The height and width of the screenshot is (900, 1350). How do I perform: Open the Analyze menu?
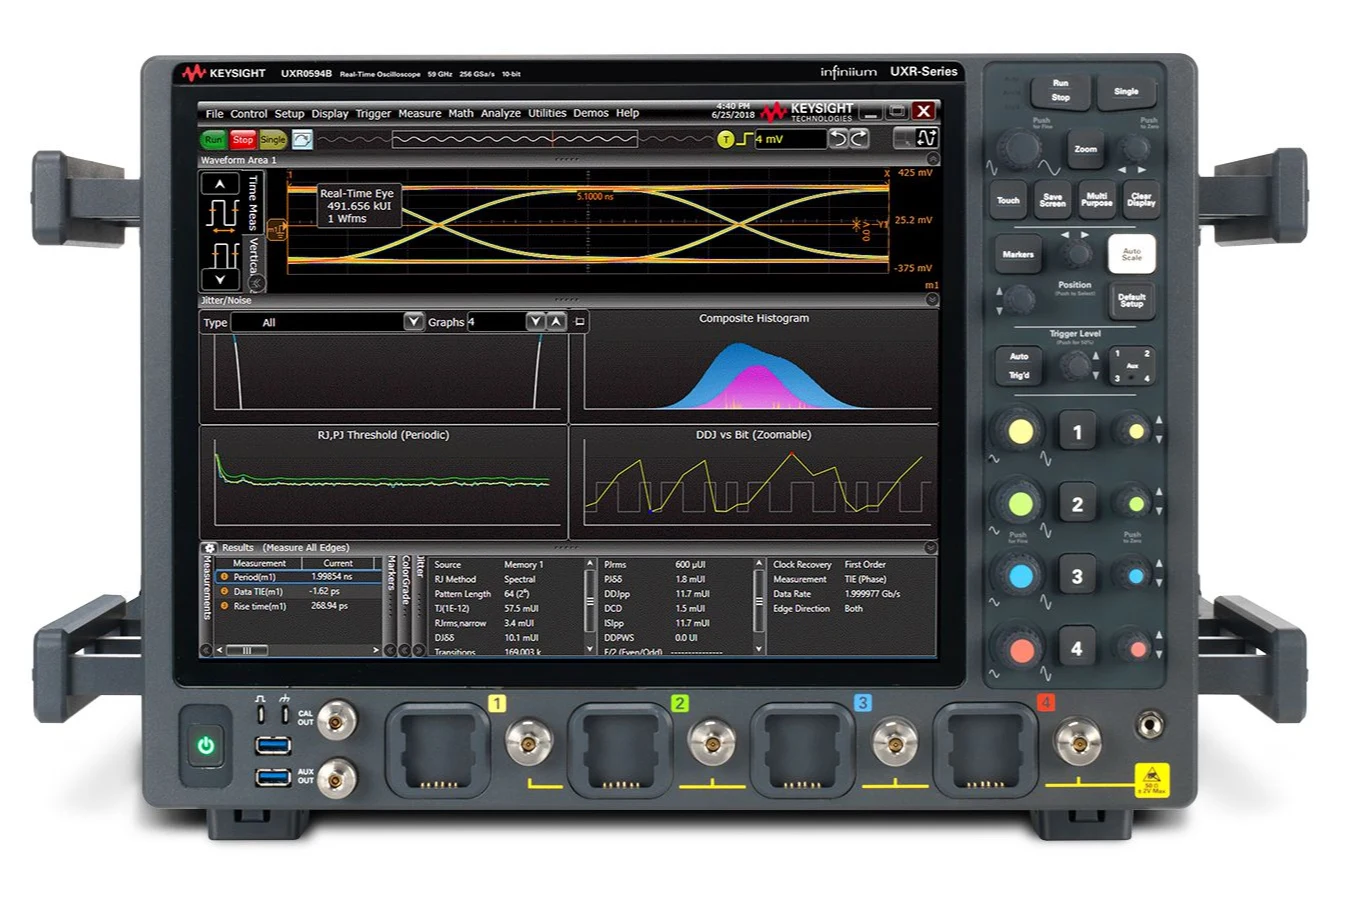coord(501,114)
